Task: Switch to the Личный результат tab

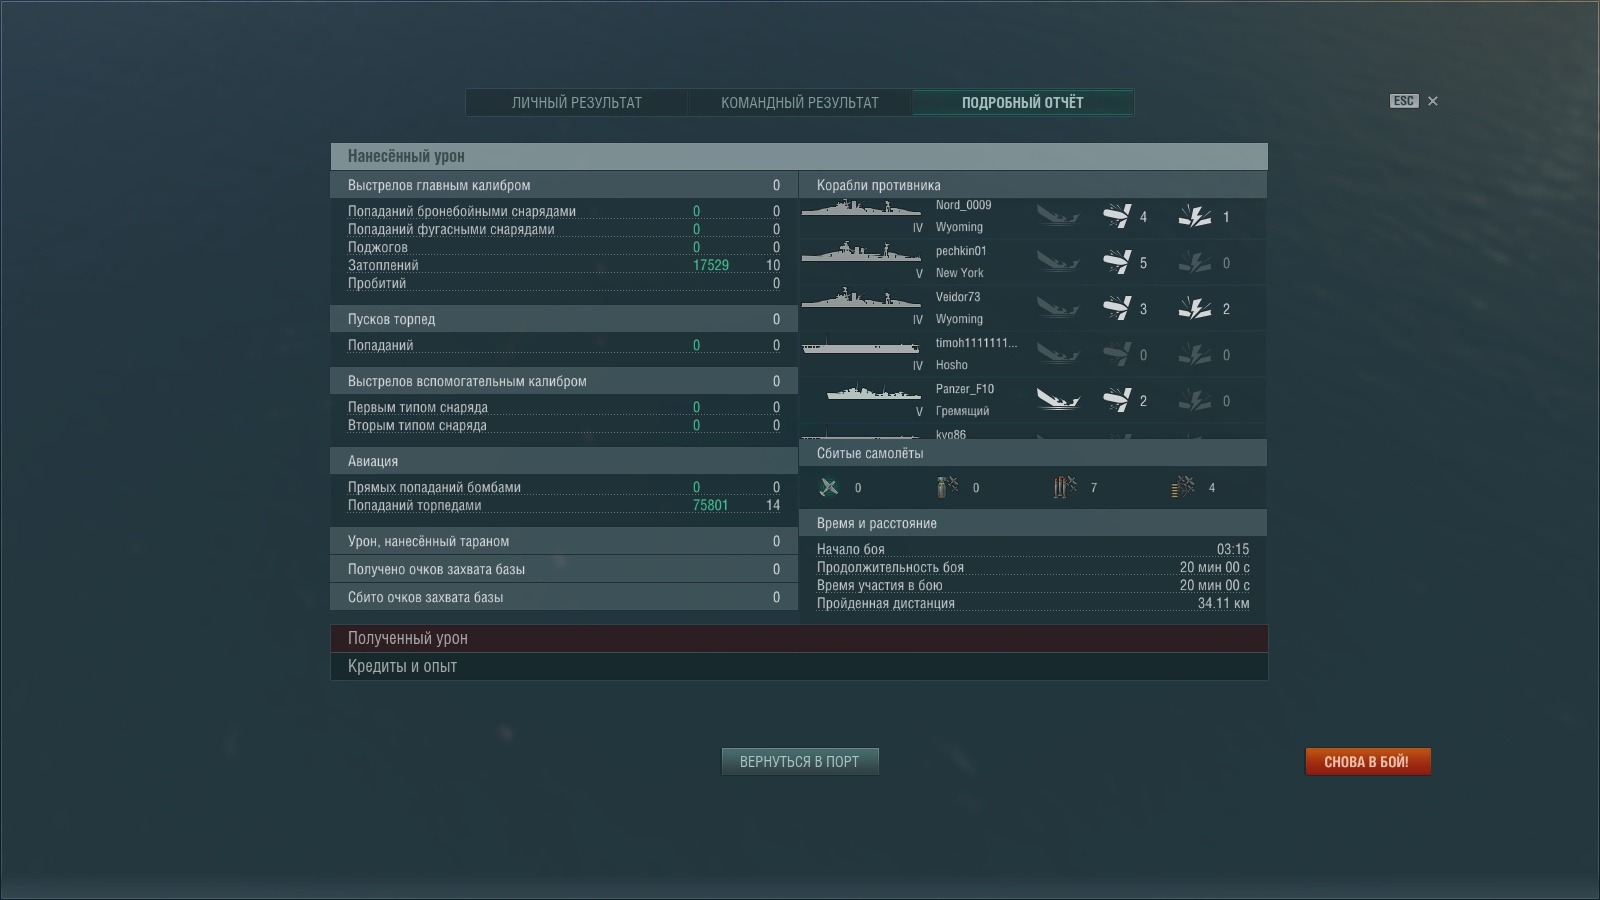Action: [577, 102]
